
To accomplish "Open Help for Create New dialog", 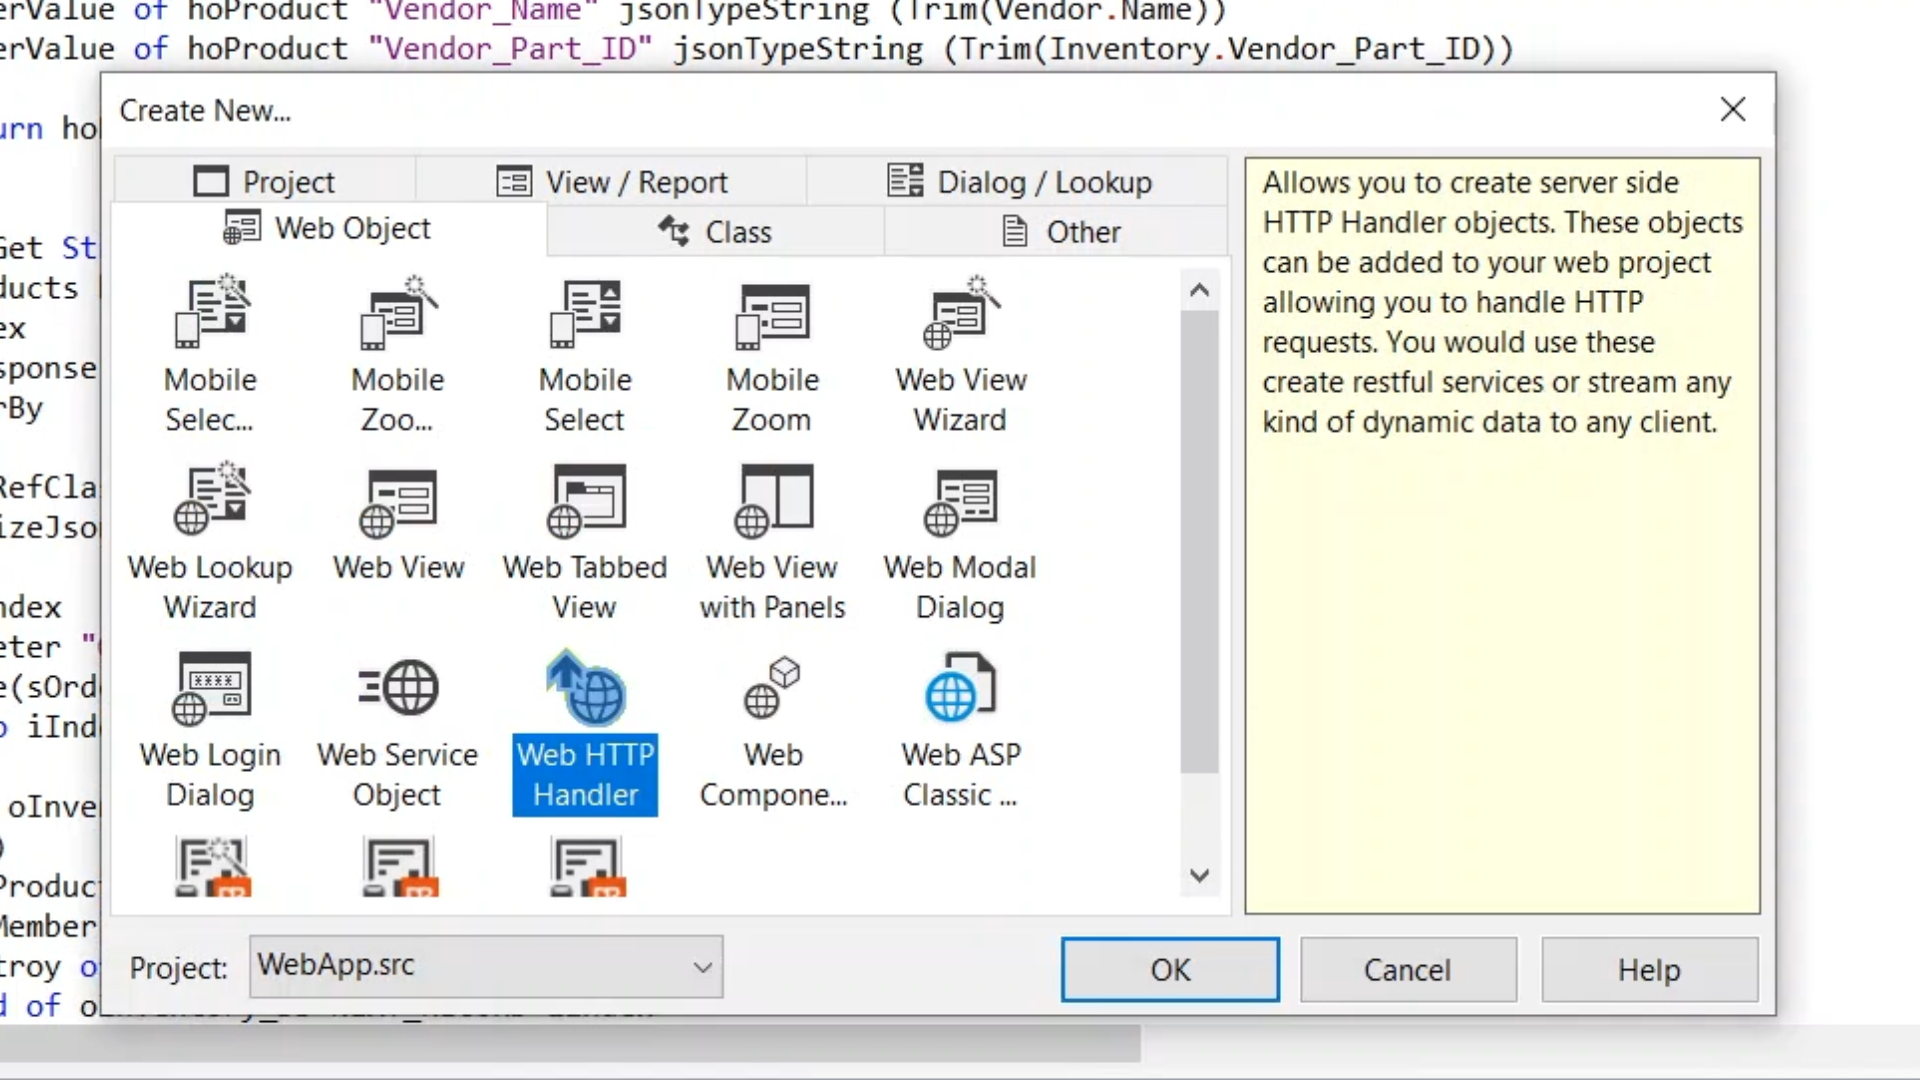I will [x=1648, y=970].
